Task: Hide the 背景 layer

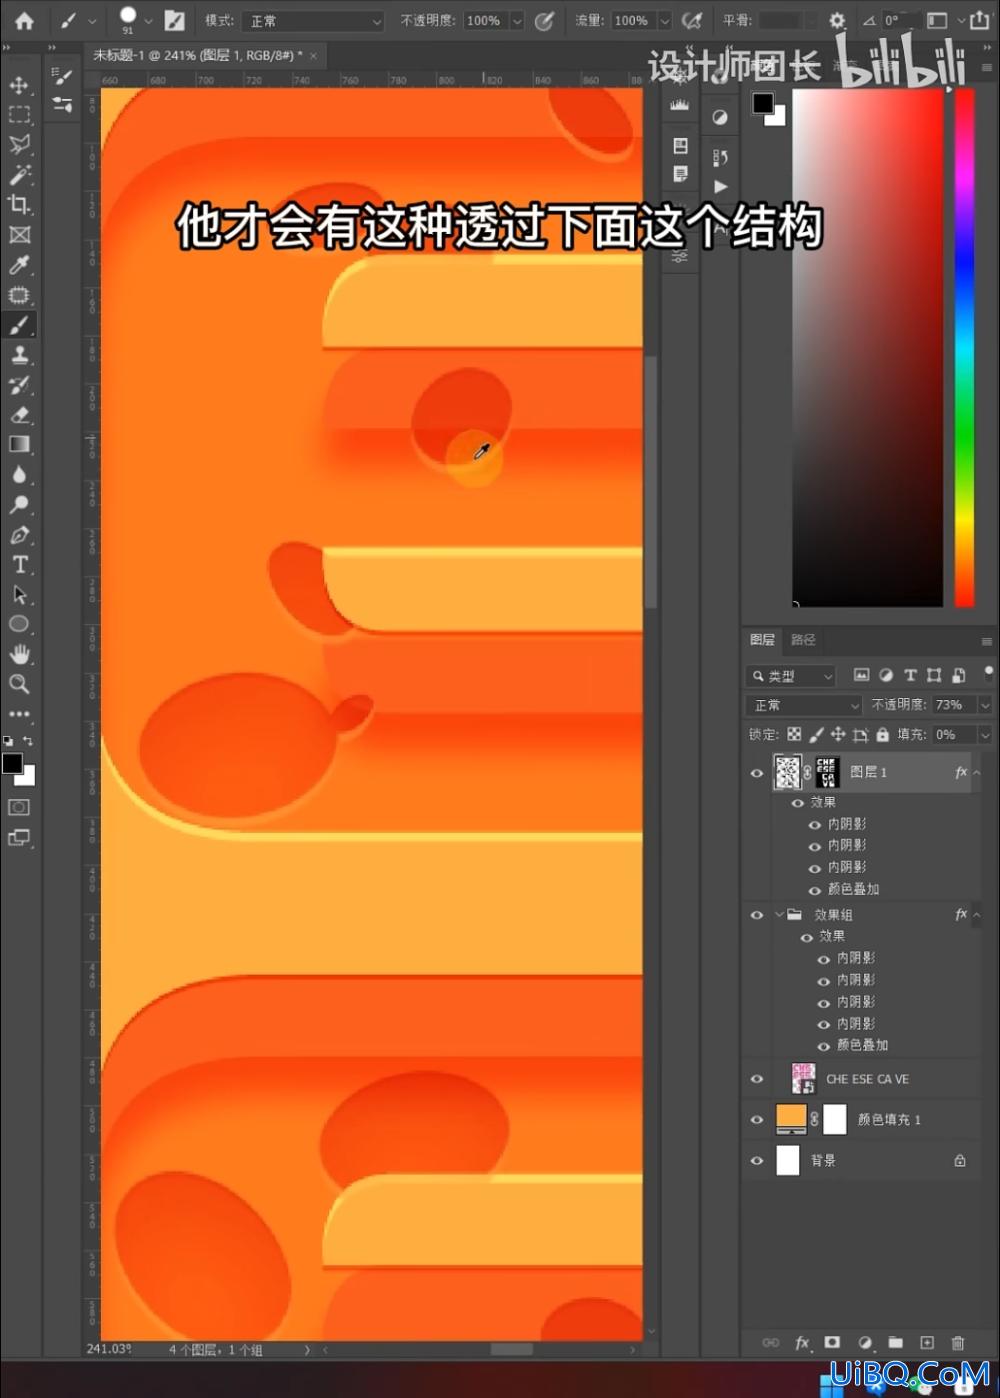Action: click(757, 1160)
